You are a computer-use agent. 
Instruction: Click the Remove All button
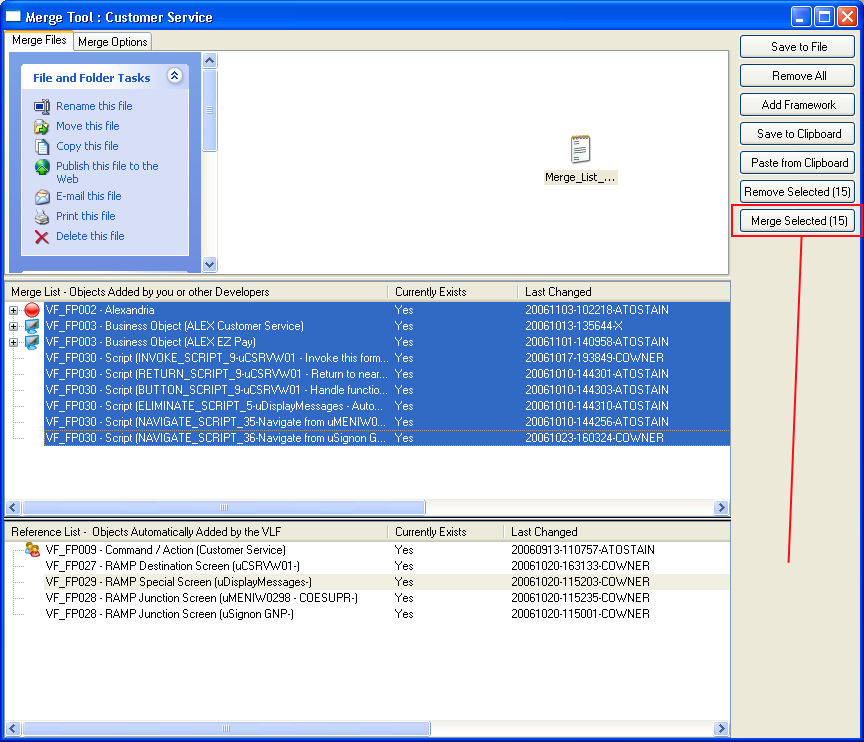tap(797, 76)
